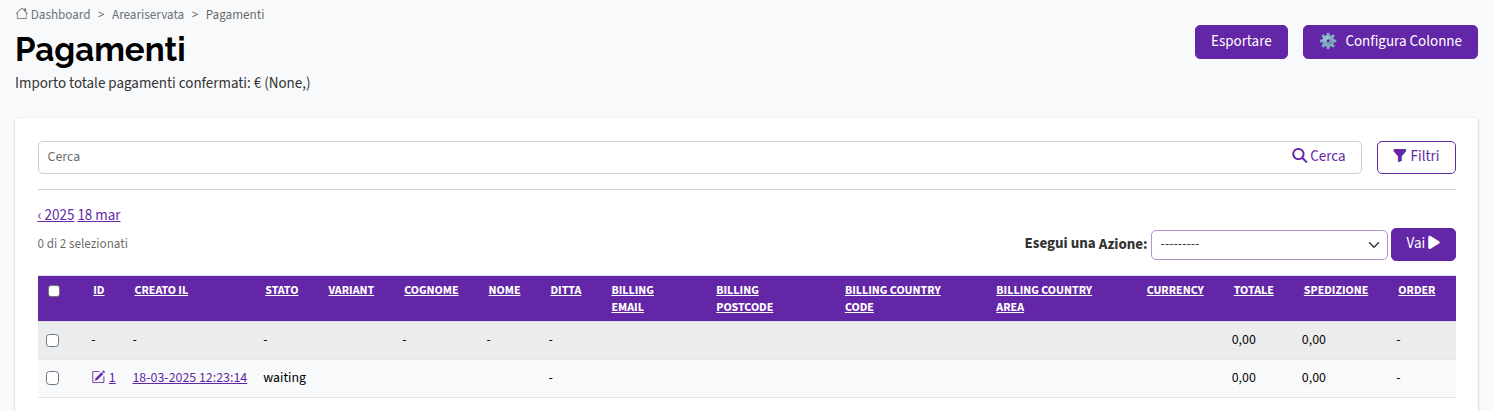Image resolution: width=1494 pixels, height=411 pixels.
Task: Tick the checkbox of the dashes-only row
Action: pos(53,340)
